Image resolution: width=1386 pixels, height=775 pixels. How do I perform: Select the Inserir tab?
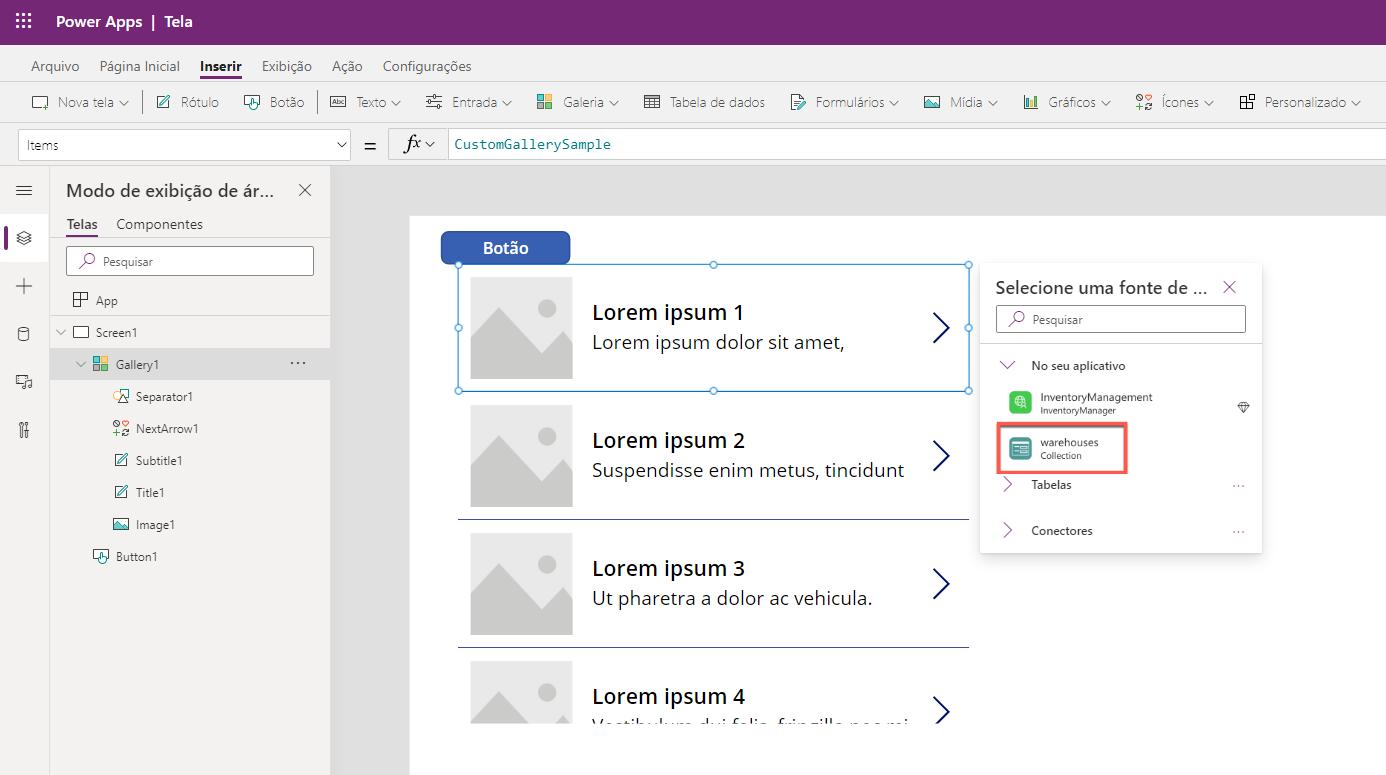pyautogui.click(x=221, y=66)
